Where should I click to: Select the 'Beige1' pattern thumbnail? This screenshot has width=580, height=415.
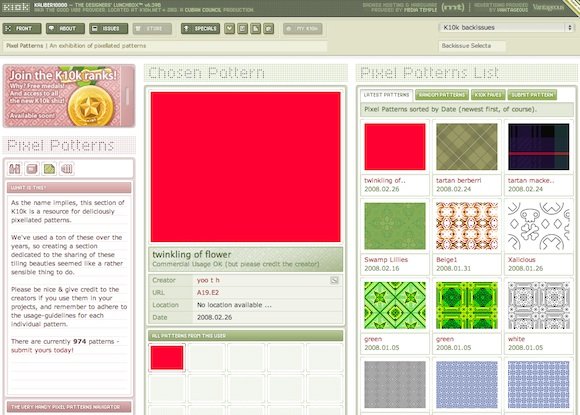pos(466,226)
